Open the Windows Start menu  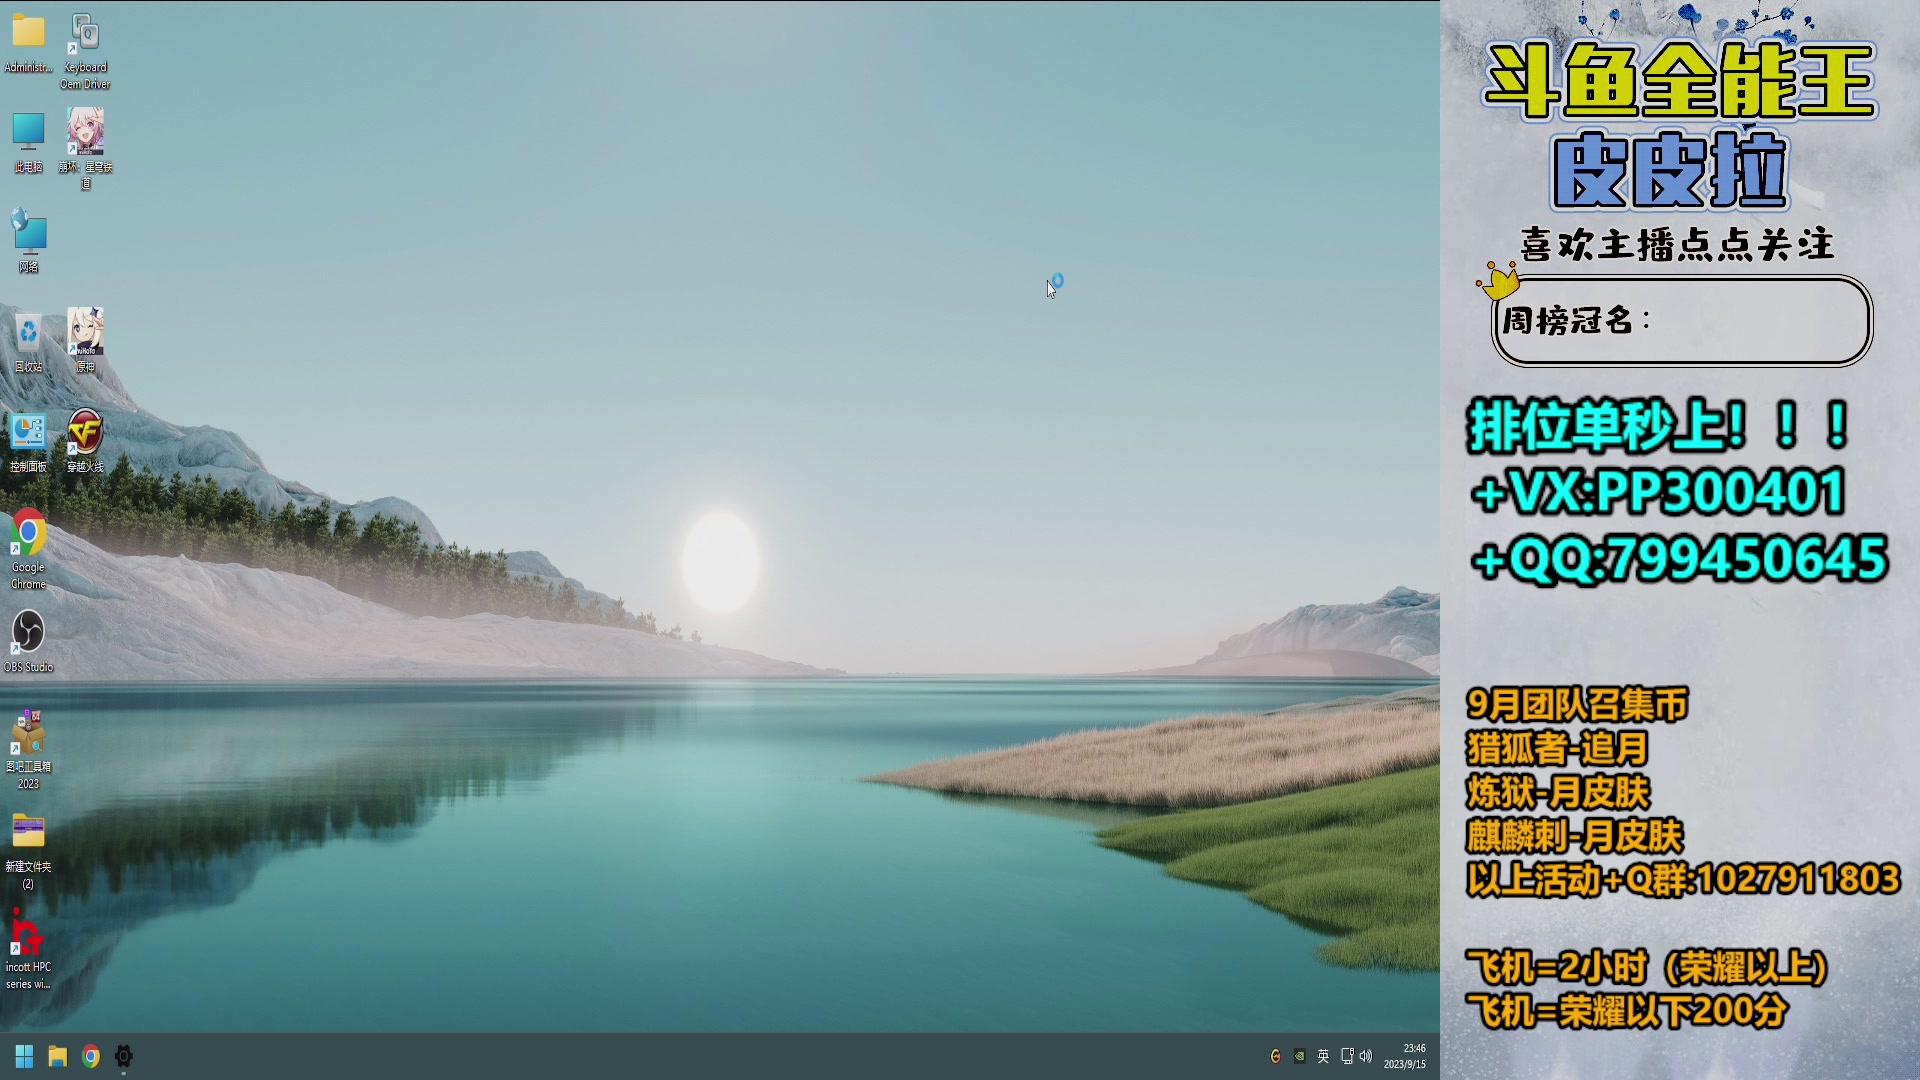[x=24, y=1056]
